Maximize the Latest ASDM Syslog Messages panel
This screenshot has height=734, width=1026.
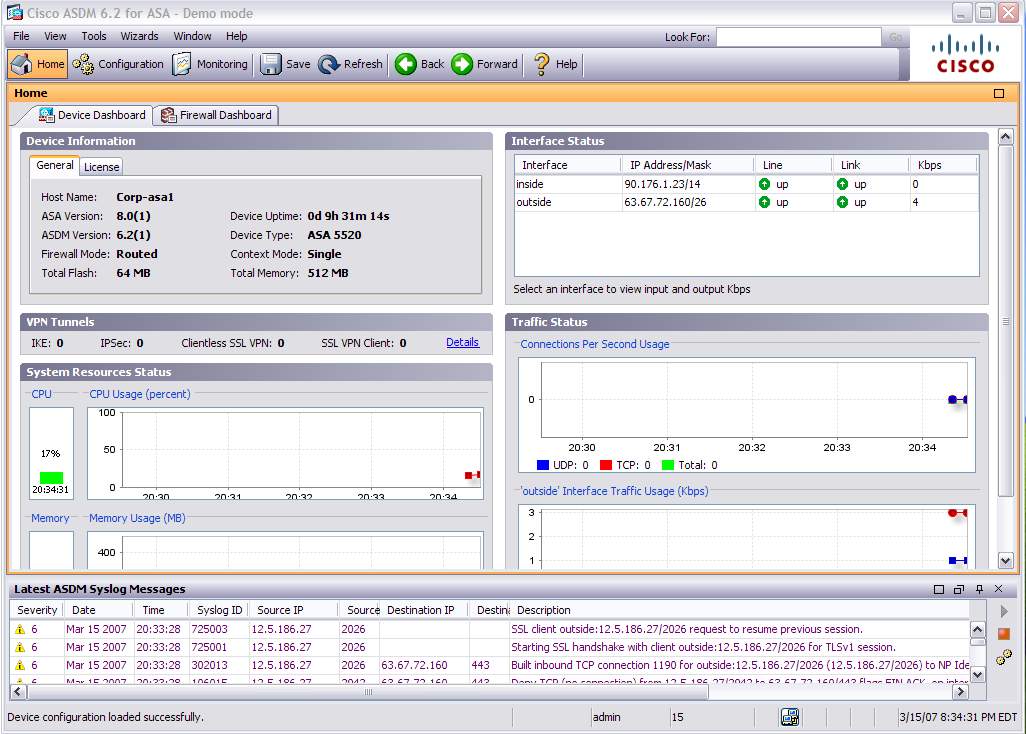938,589
